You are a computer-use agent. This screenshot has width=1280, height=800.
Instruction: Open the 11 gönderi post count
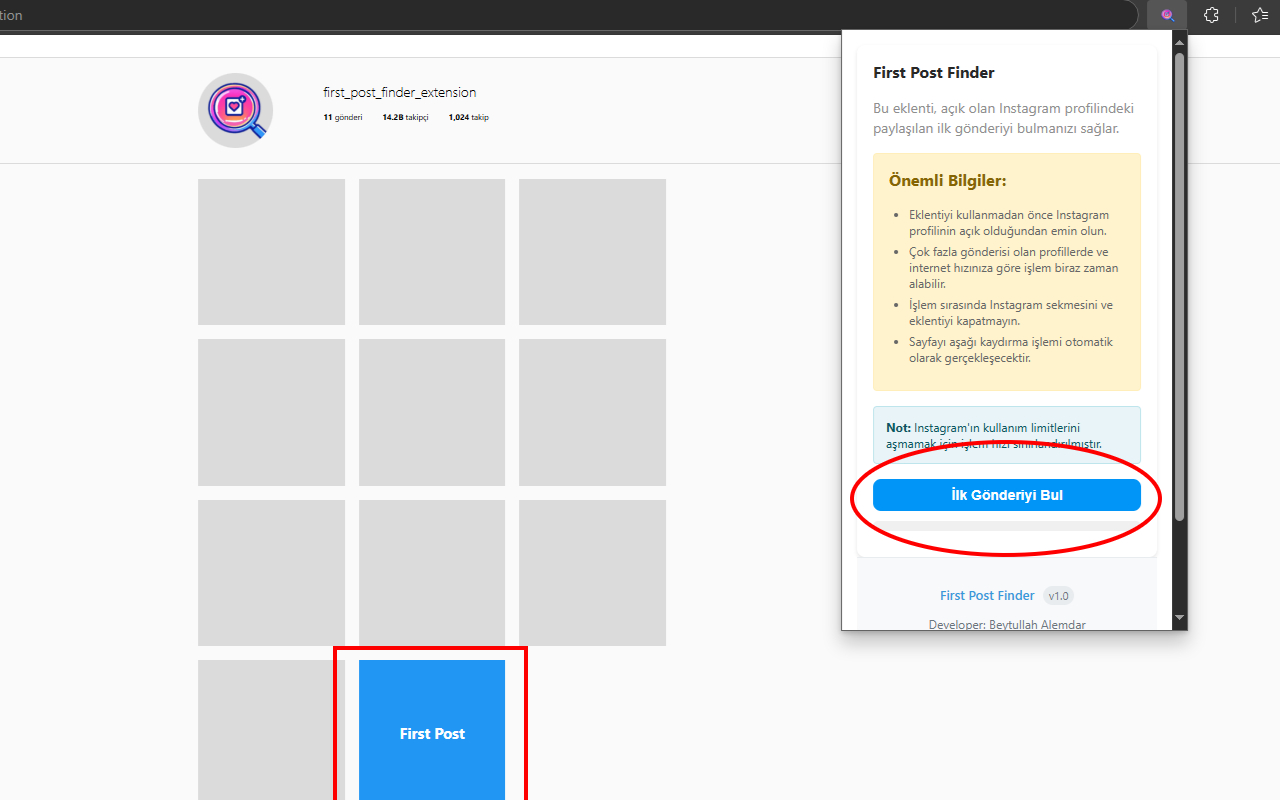click(x=343, y=118)
